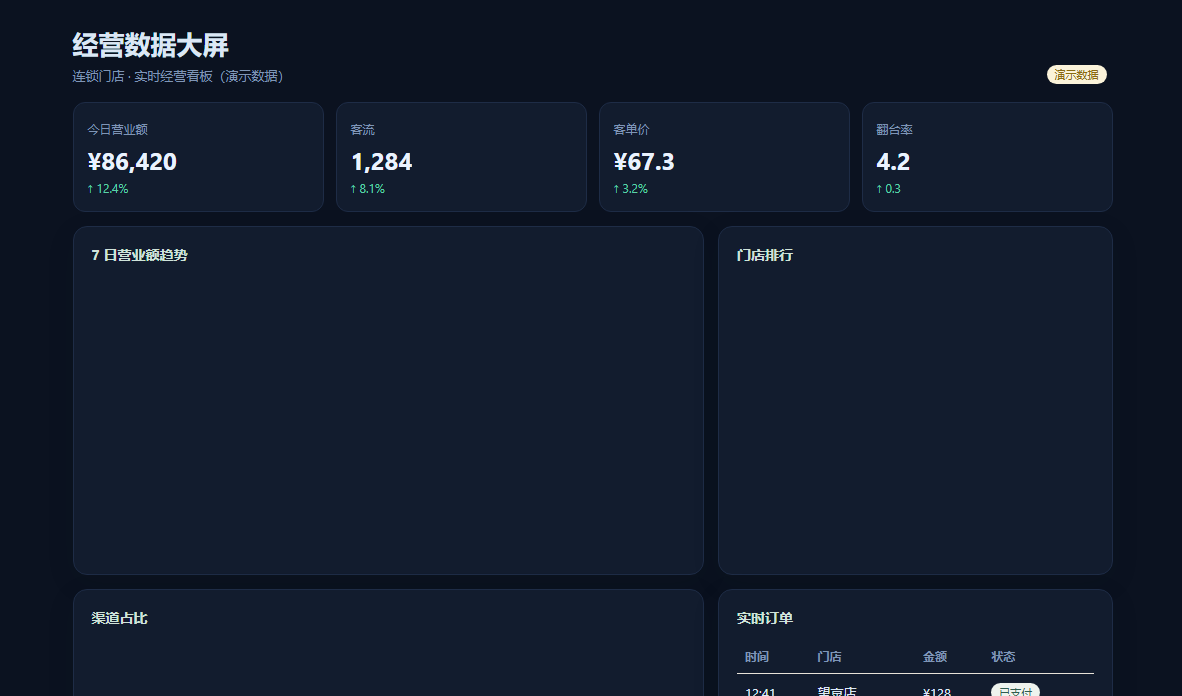This screenshot has height=696, width=1182.
Task: Click the 今日营业额 card label
Action: click(x=118, y=130)
